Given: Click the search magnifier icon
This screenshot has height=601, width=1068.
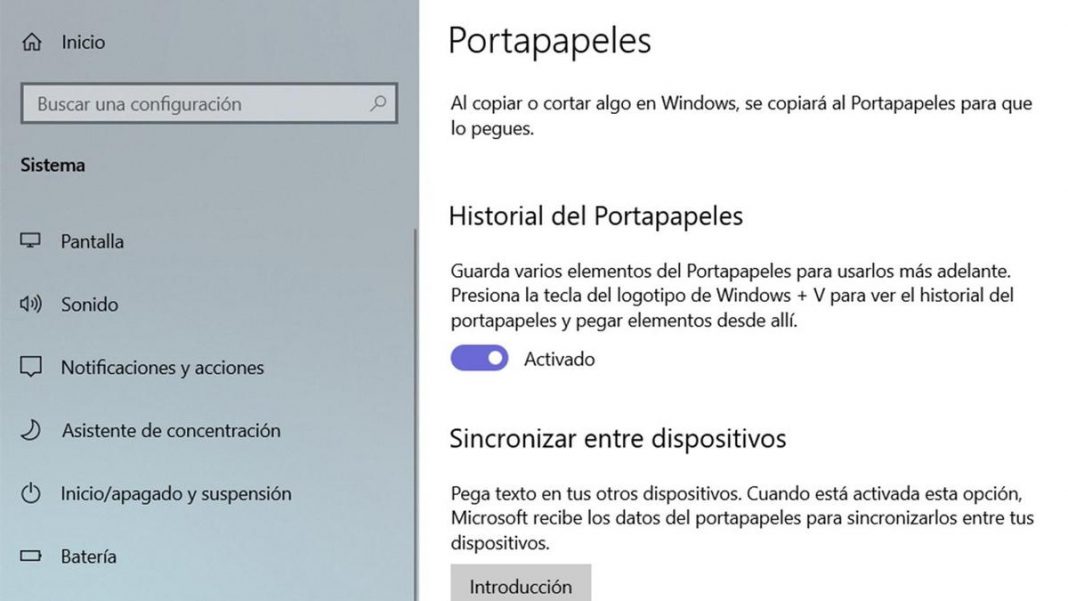Looking at the screenshot, I should coord(378,103).
